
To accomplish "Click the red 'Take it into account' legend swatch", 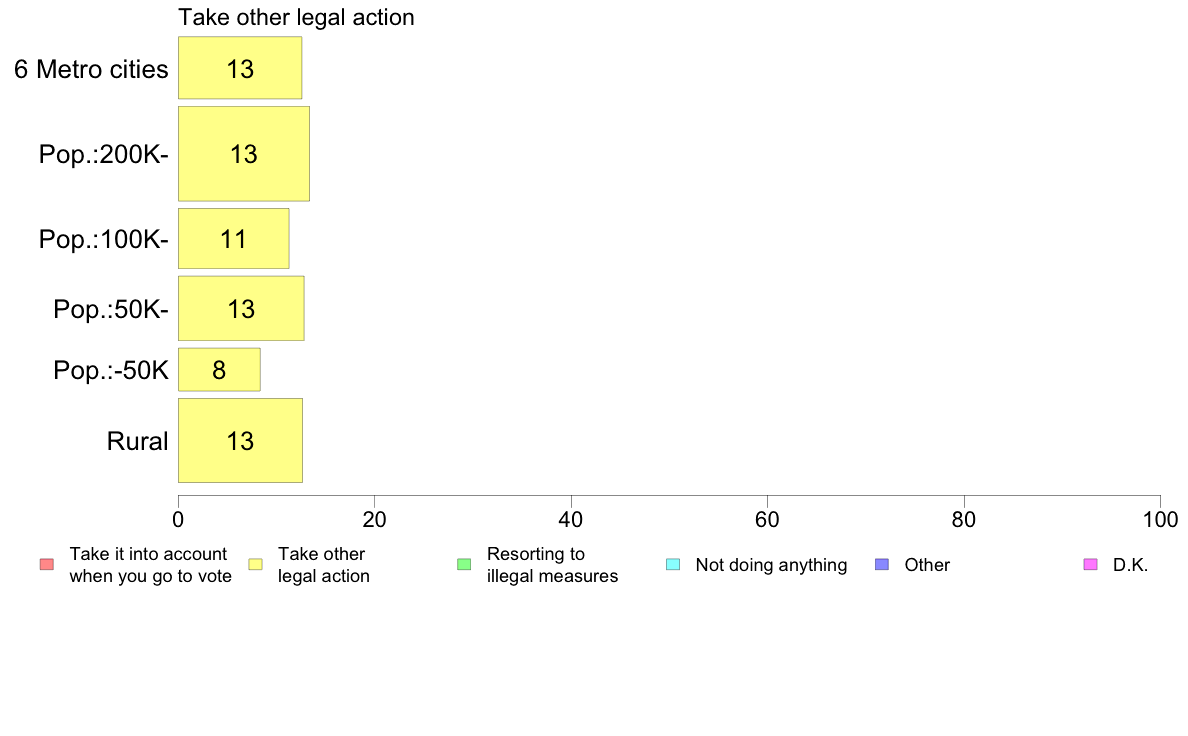I will coord(47,565).
